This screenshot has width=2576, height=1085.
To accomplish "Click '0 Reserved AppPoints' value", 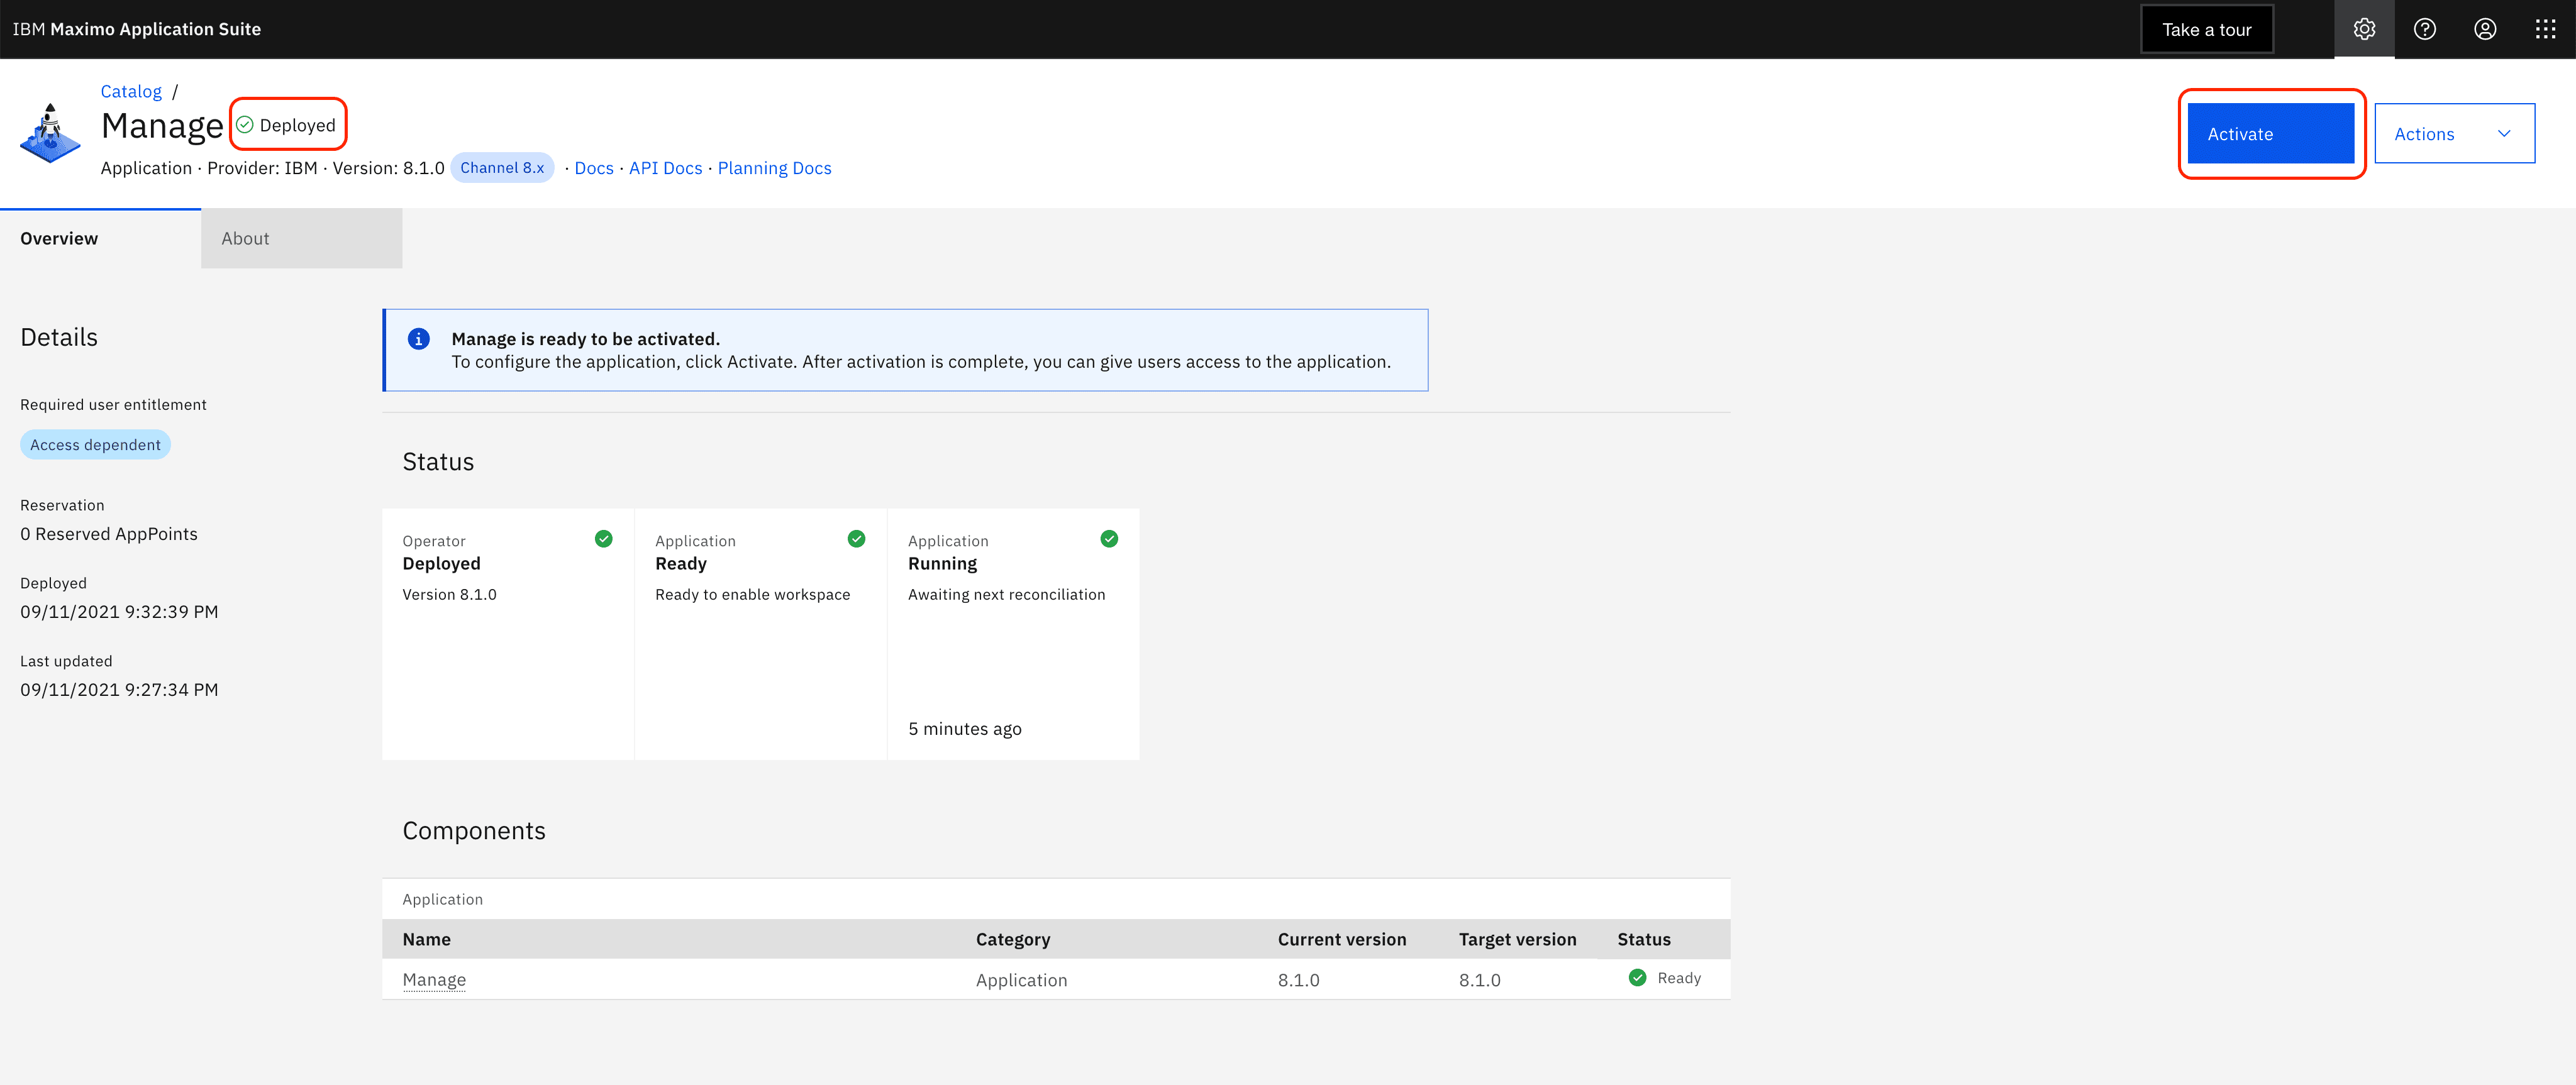I will click(109, 534).
